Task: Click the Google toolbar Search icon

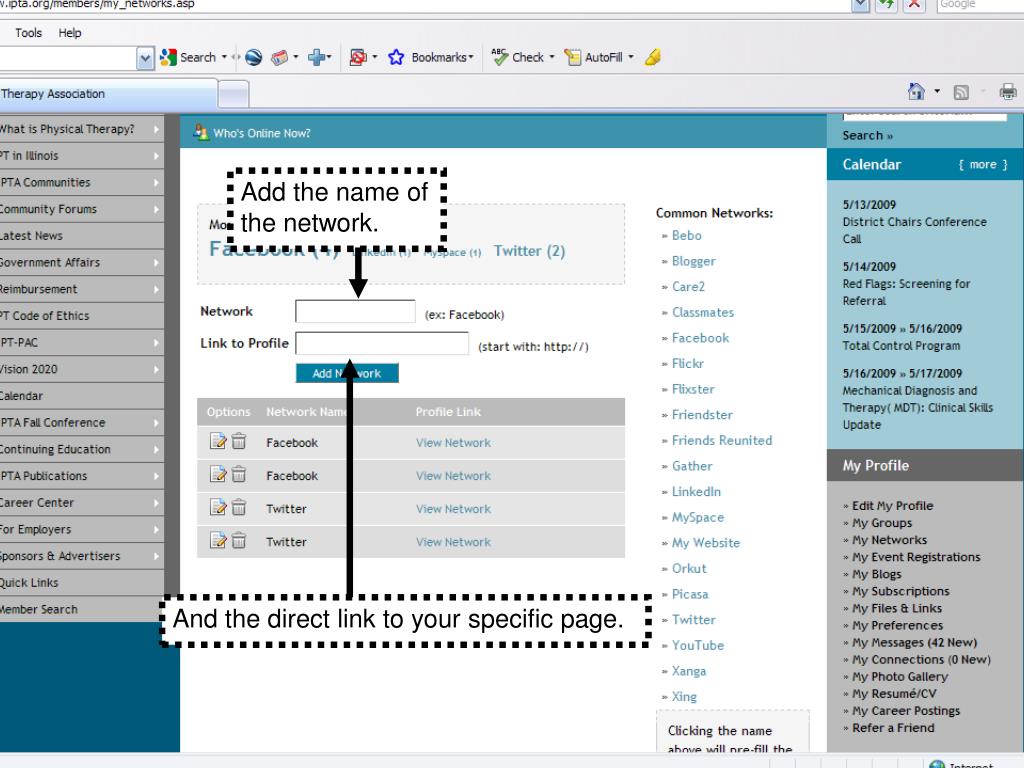Action: 168,57
